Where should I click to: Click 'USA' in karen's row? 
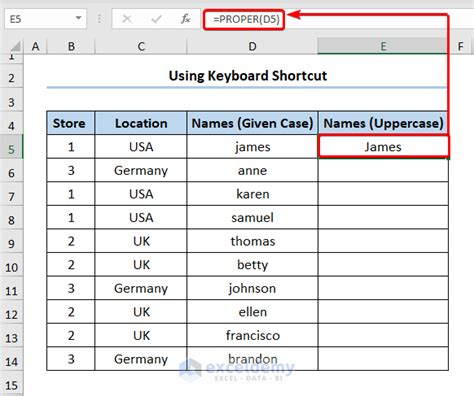pos(141,194)
